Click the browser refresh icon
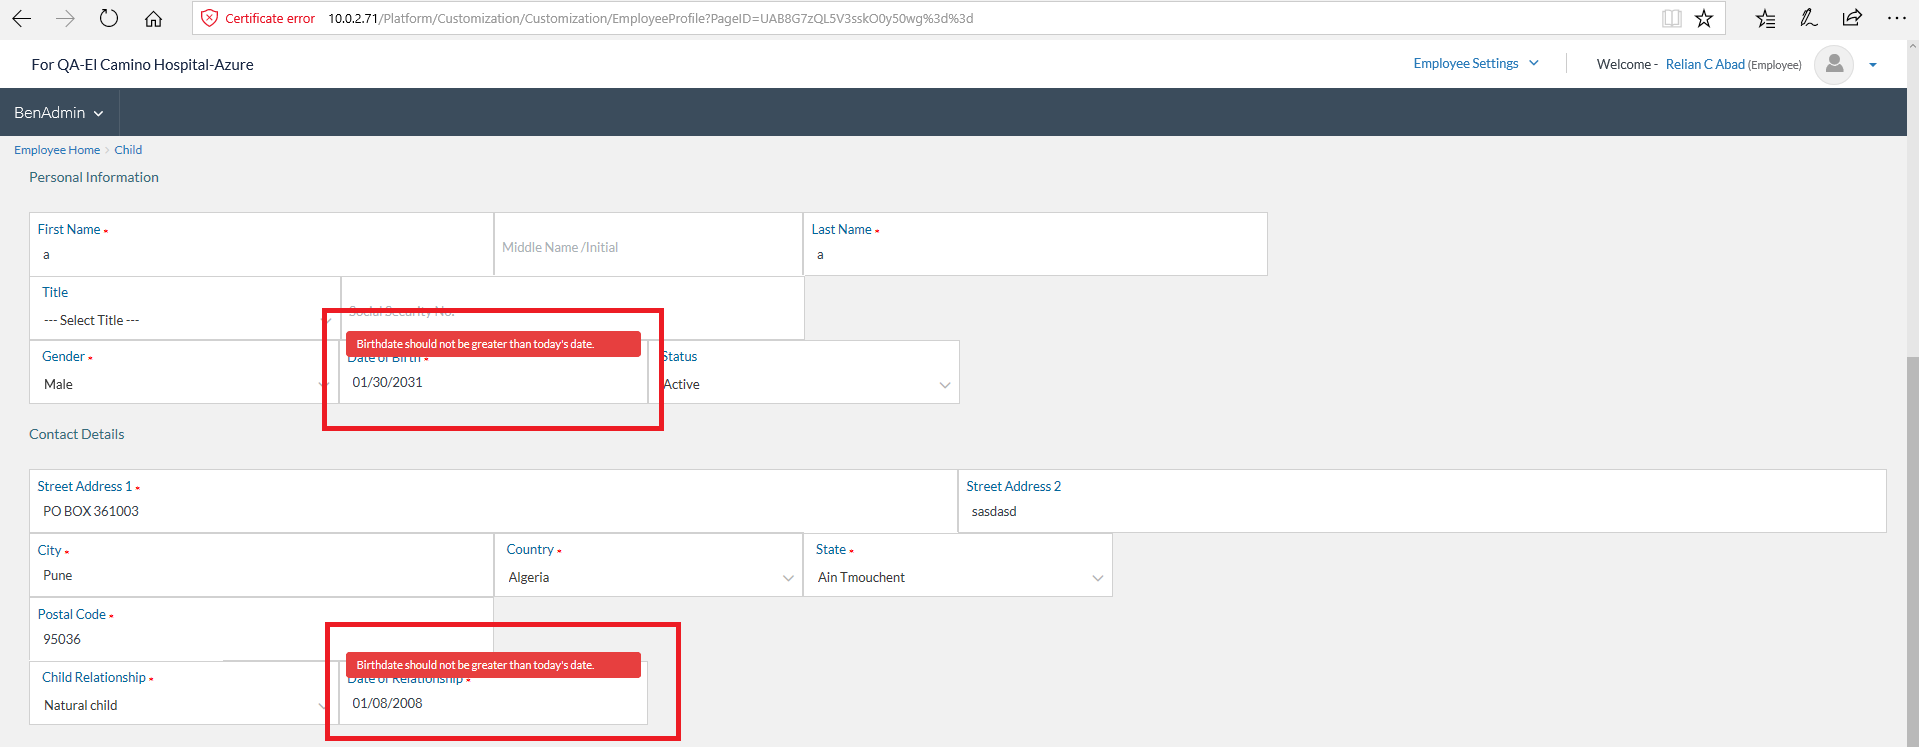Image resolution: width=1920 pixels, height=747 pixels. click(x=109, y=18)
